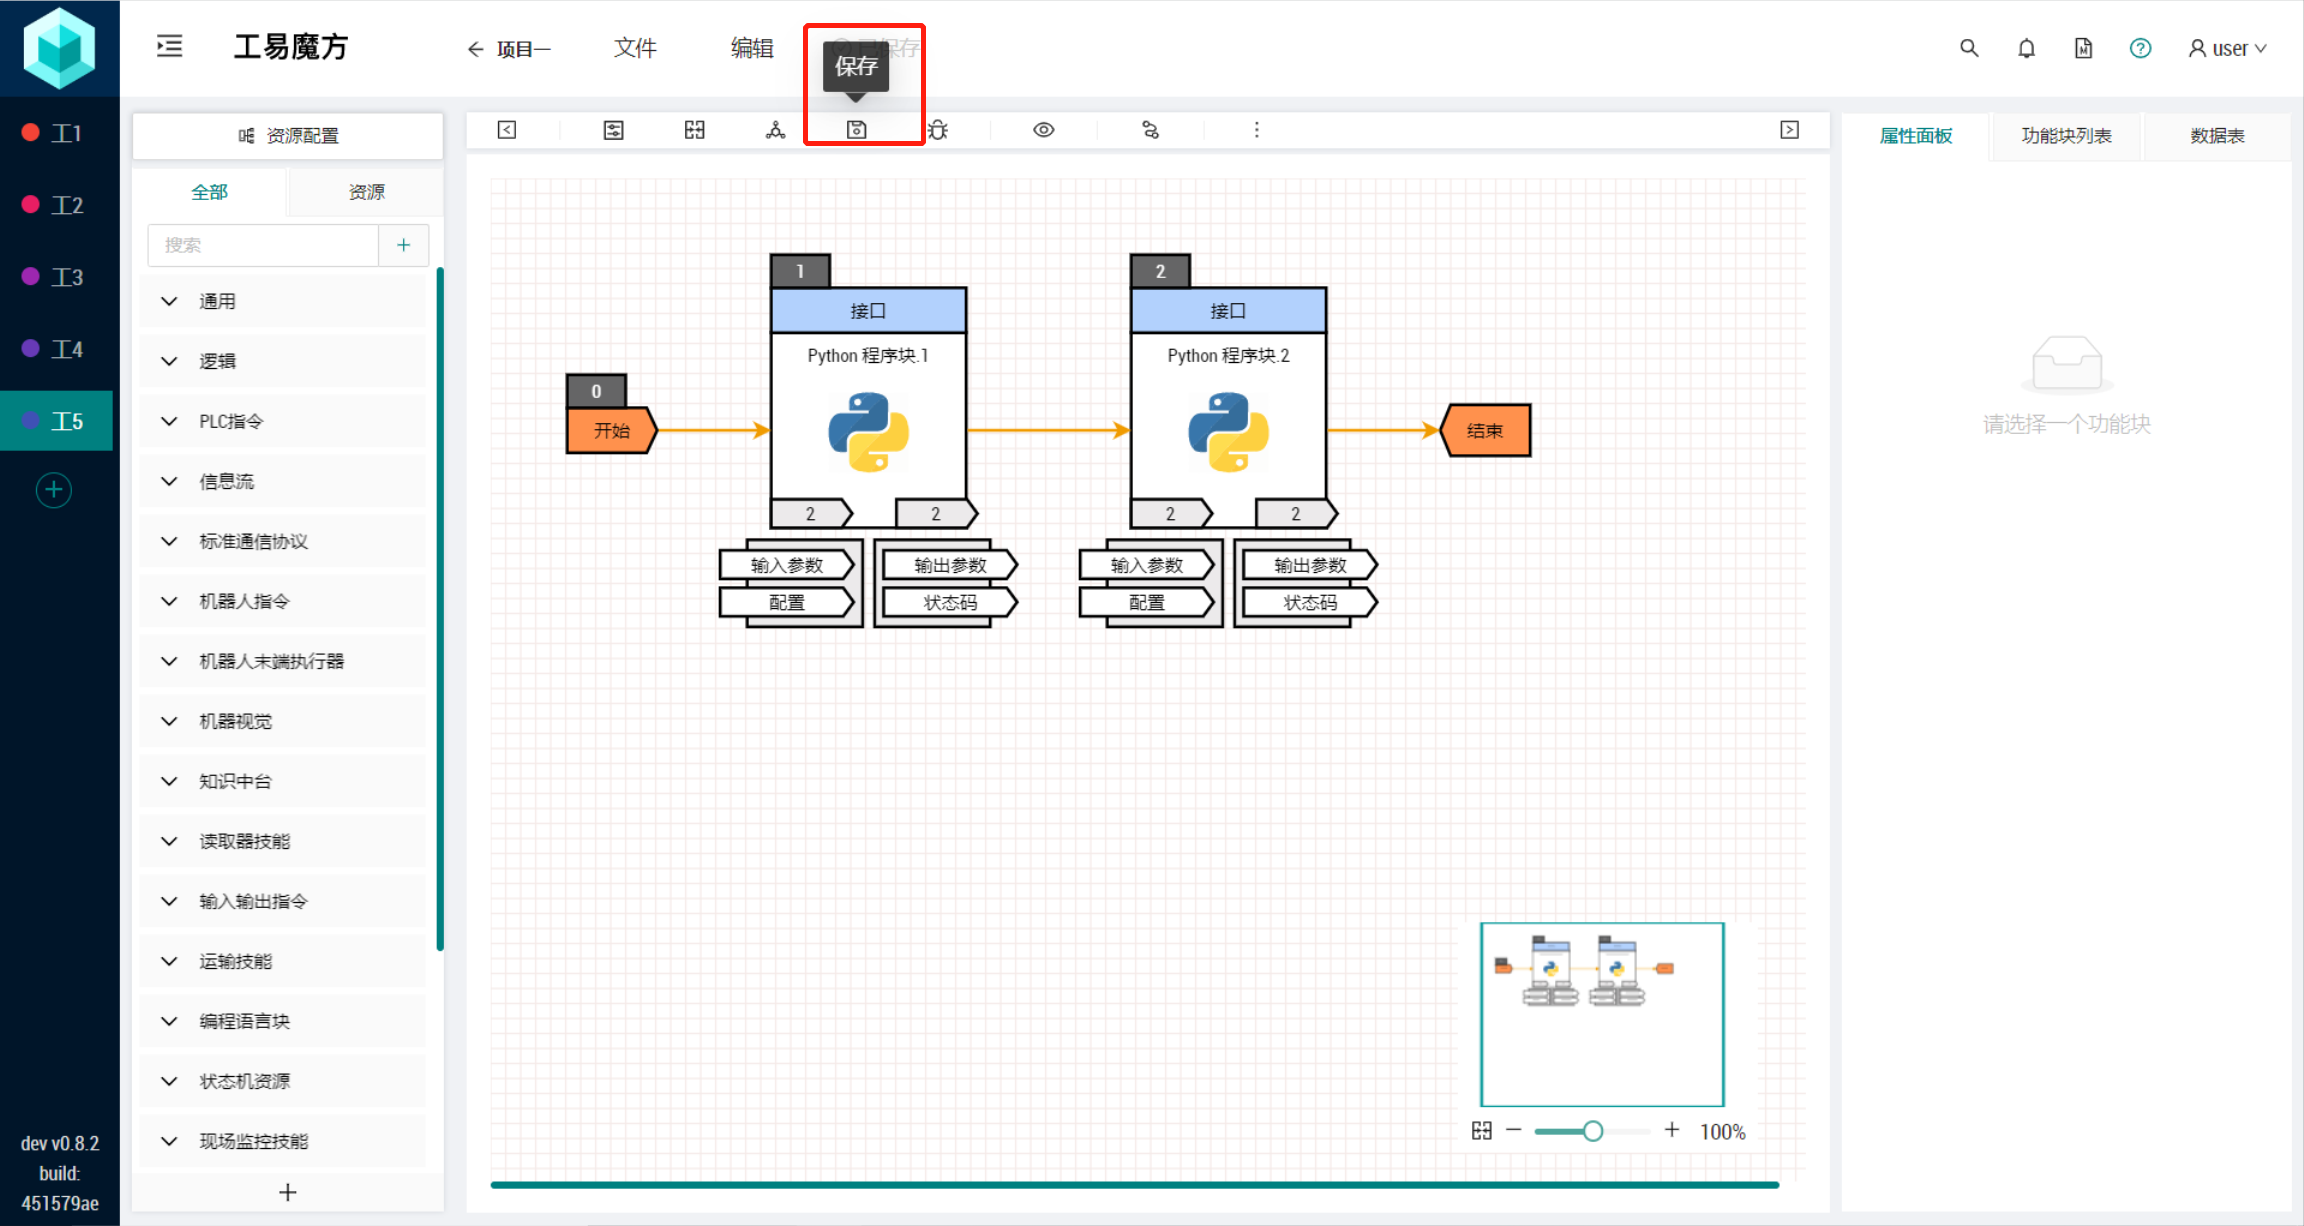The height and width of the screenshot is (1226, 2304).
Task: Click the 资源配置 button
Action: [x=288, y=136]
